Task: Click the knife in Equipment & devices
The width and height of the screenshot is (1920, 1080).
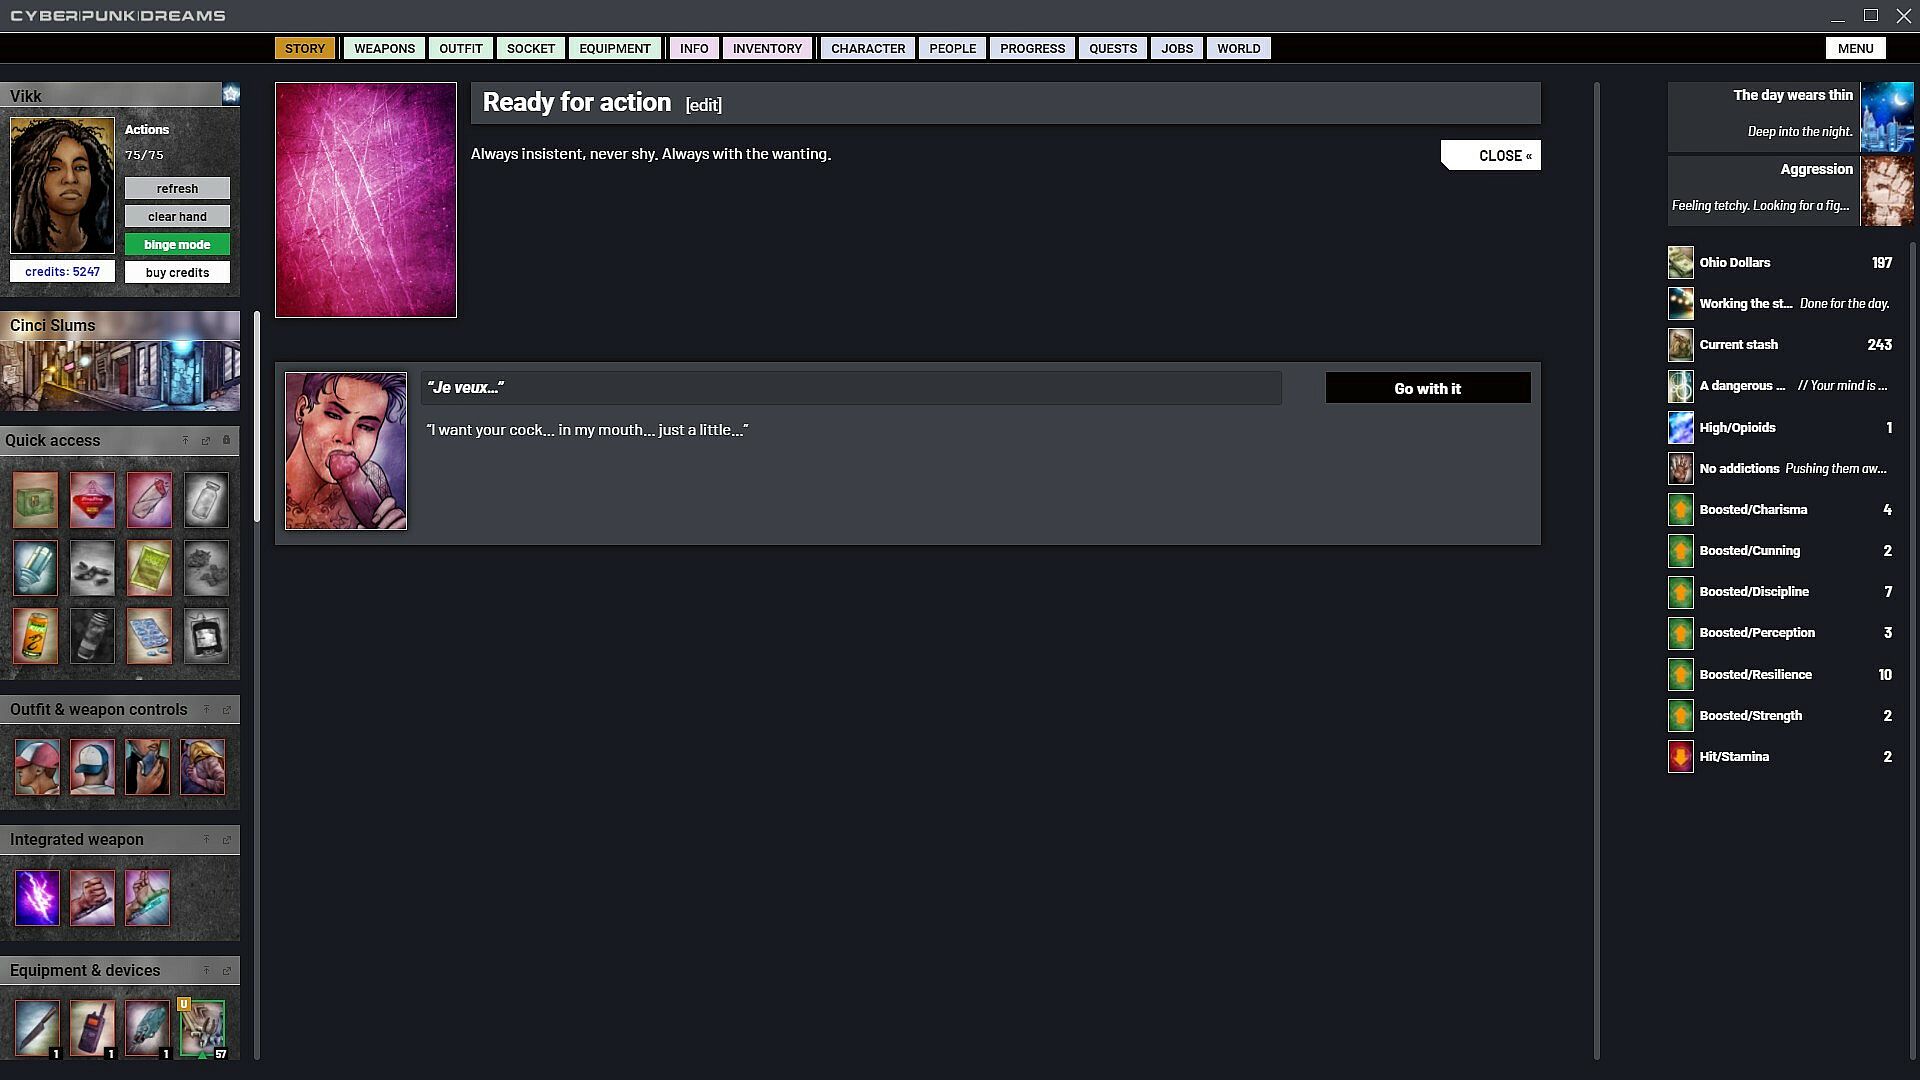Action: pos(37,1027)
